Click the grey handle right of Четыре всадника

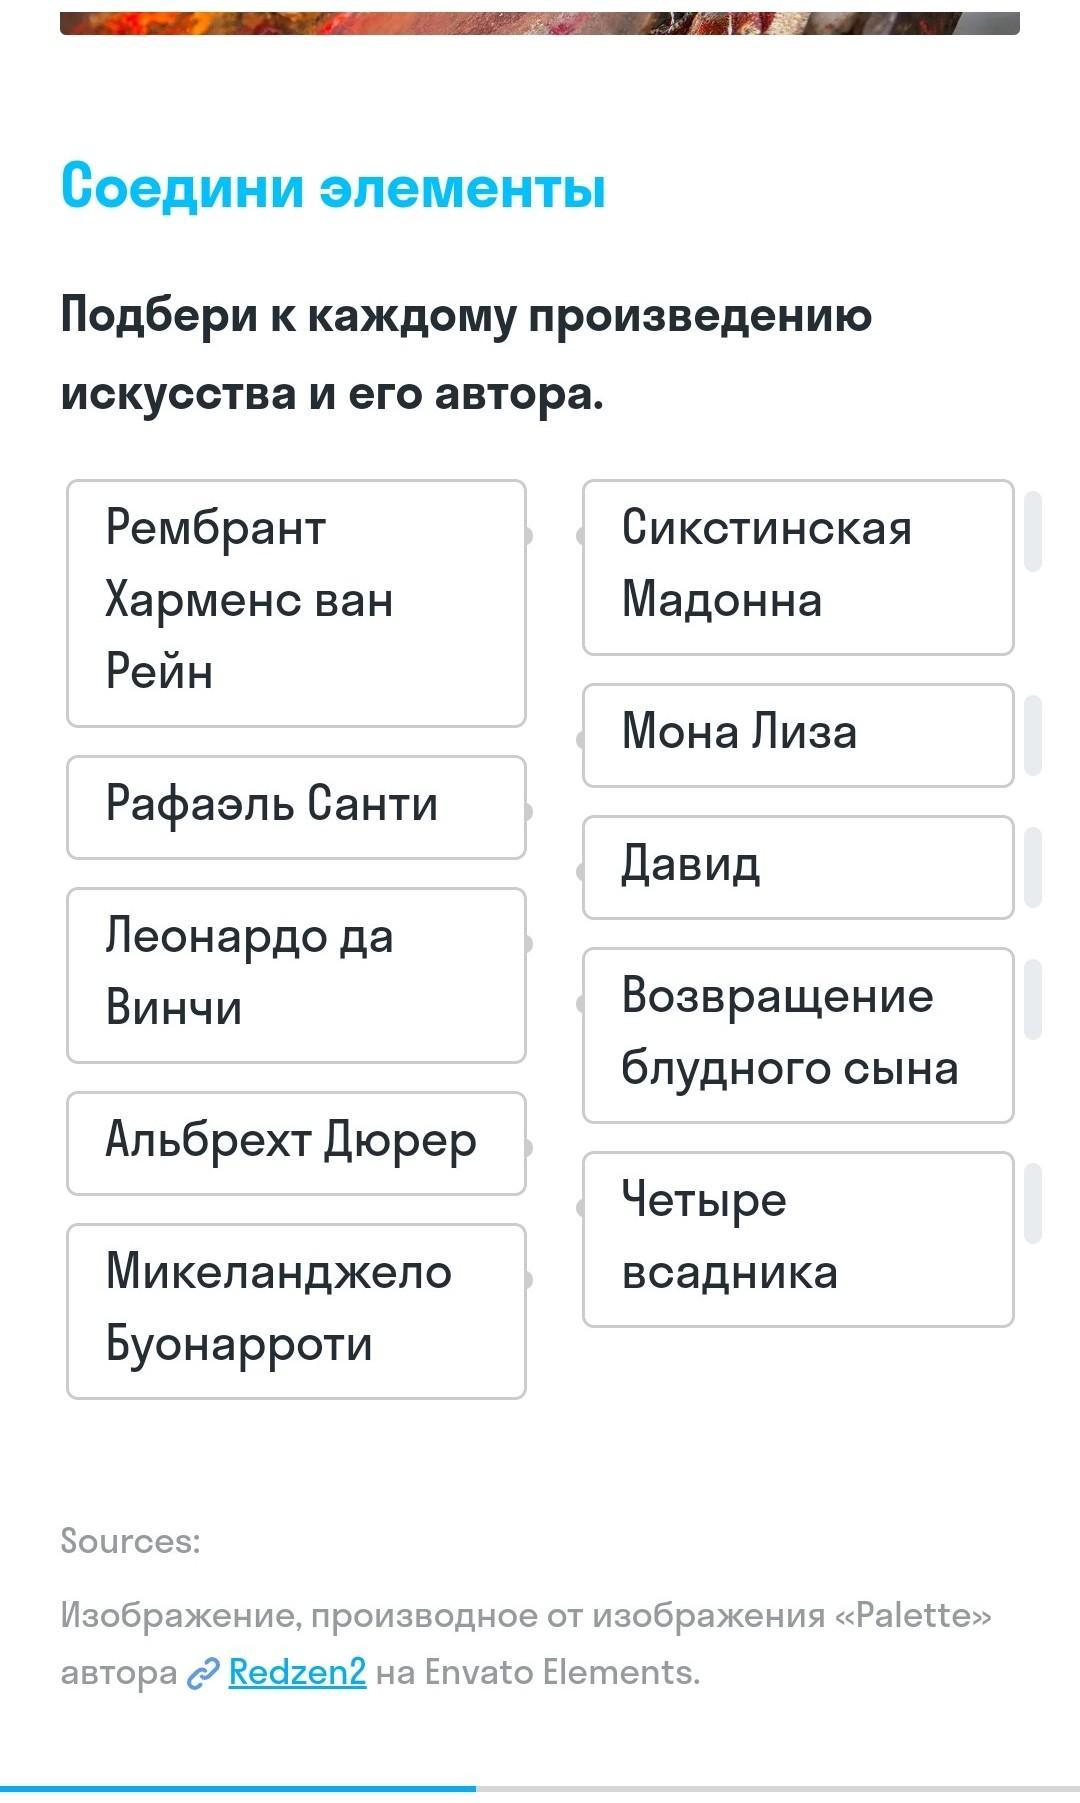pos(1033,1203)
